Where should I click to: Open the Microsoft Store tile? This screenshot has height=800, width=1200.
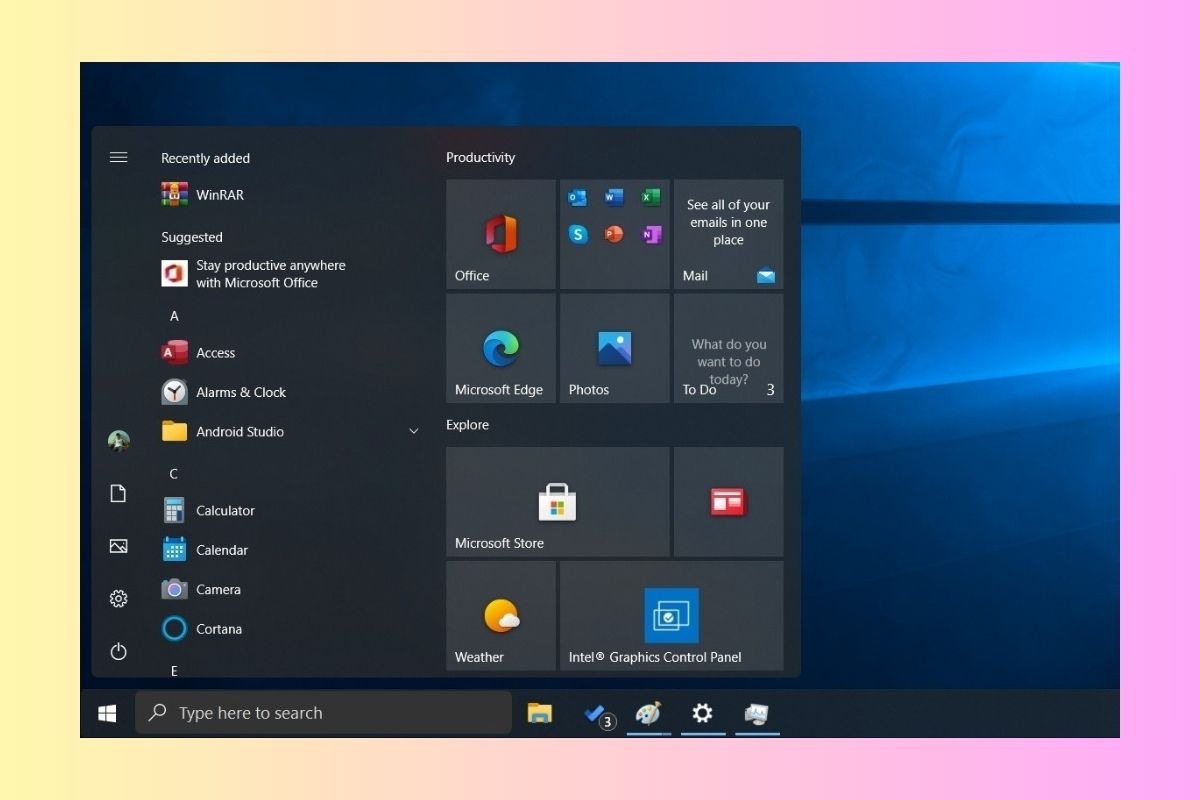(x=558, y=502)
